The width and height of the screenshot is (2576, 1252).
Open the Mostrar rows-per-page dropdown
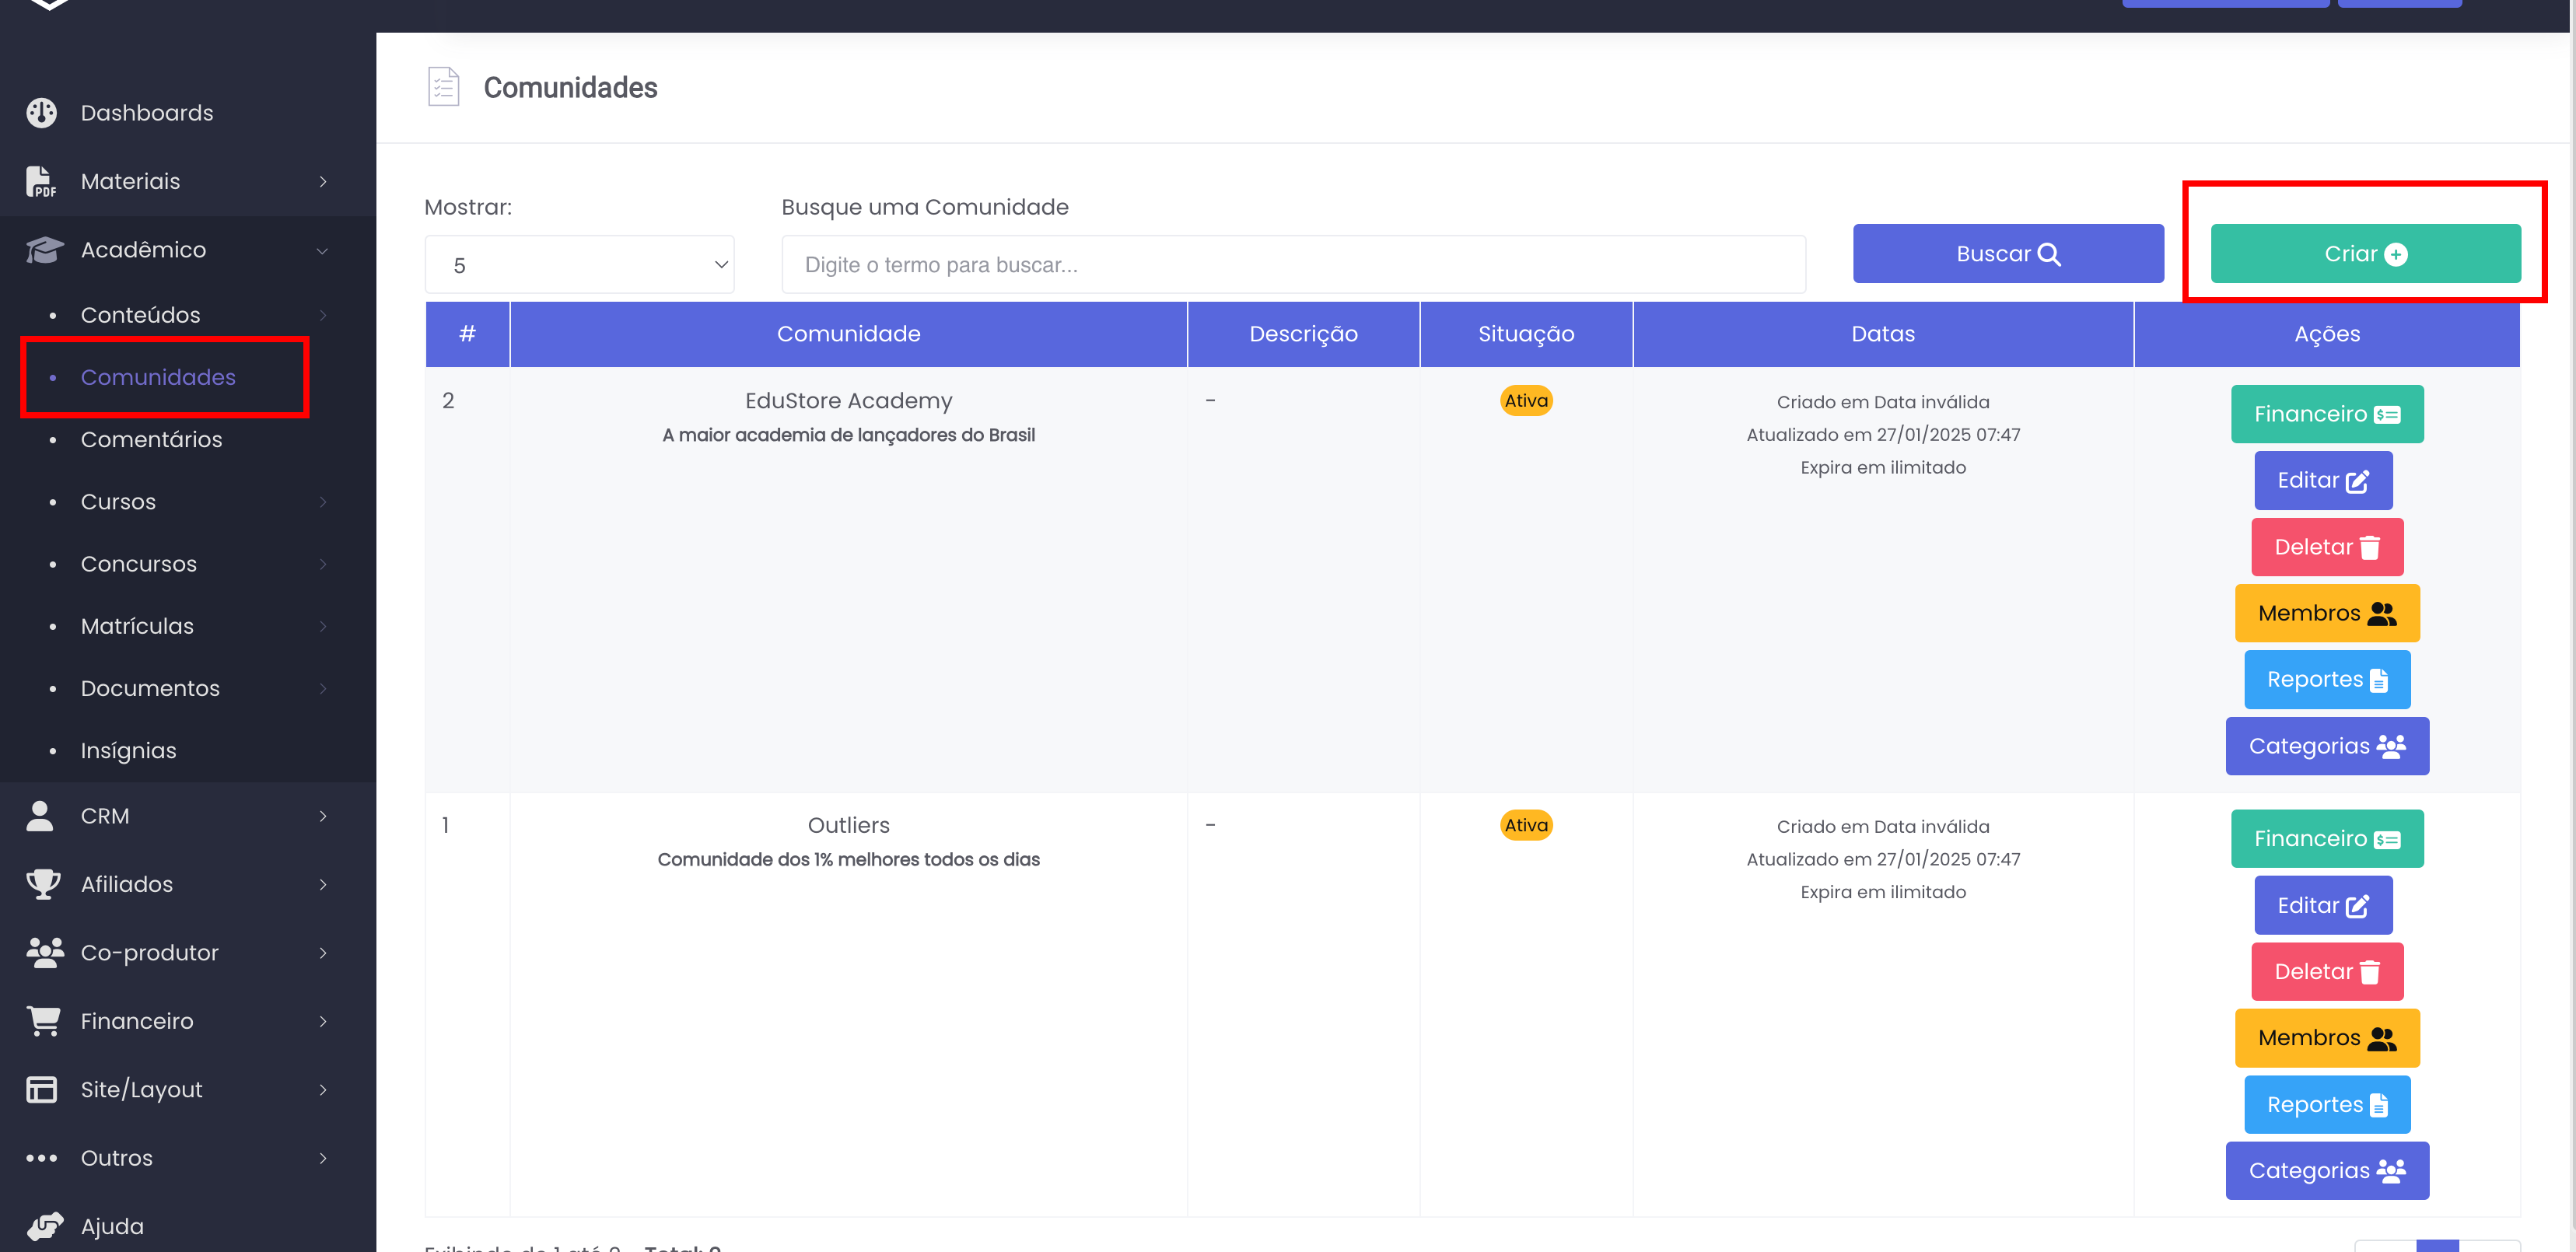click(579, 265)
